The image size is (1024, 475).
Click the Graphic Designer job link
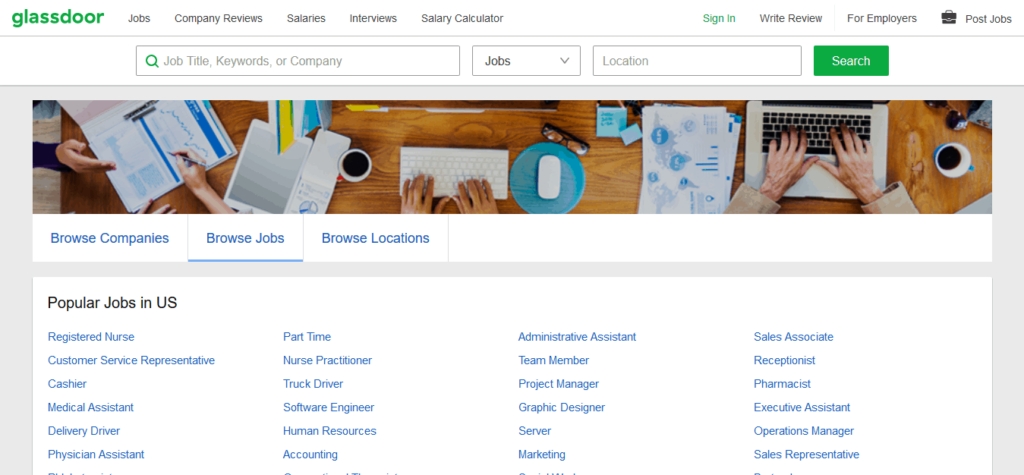click(x=561, y=407)
